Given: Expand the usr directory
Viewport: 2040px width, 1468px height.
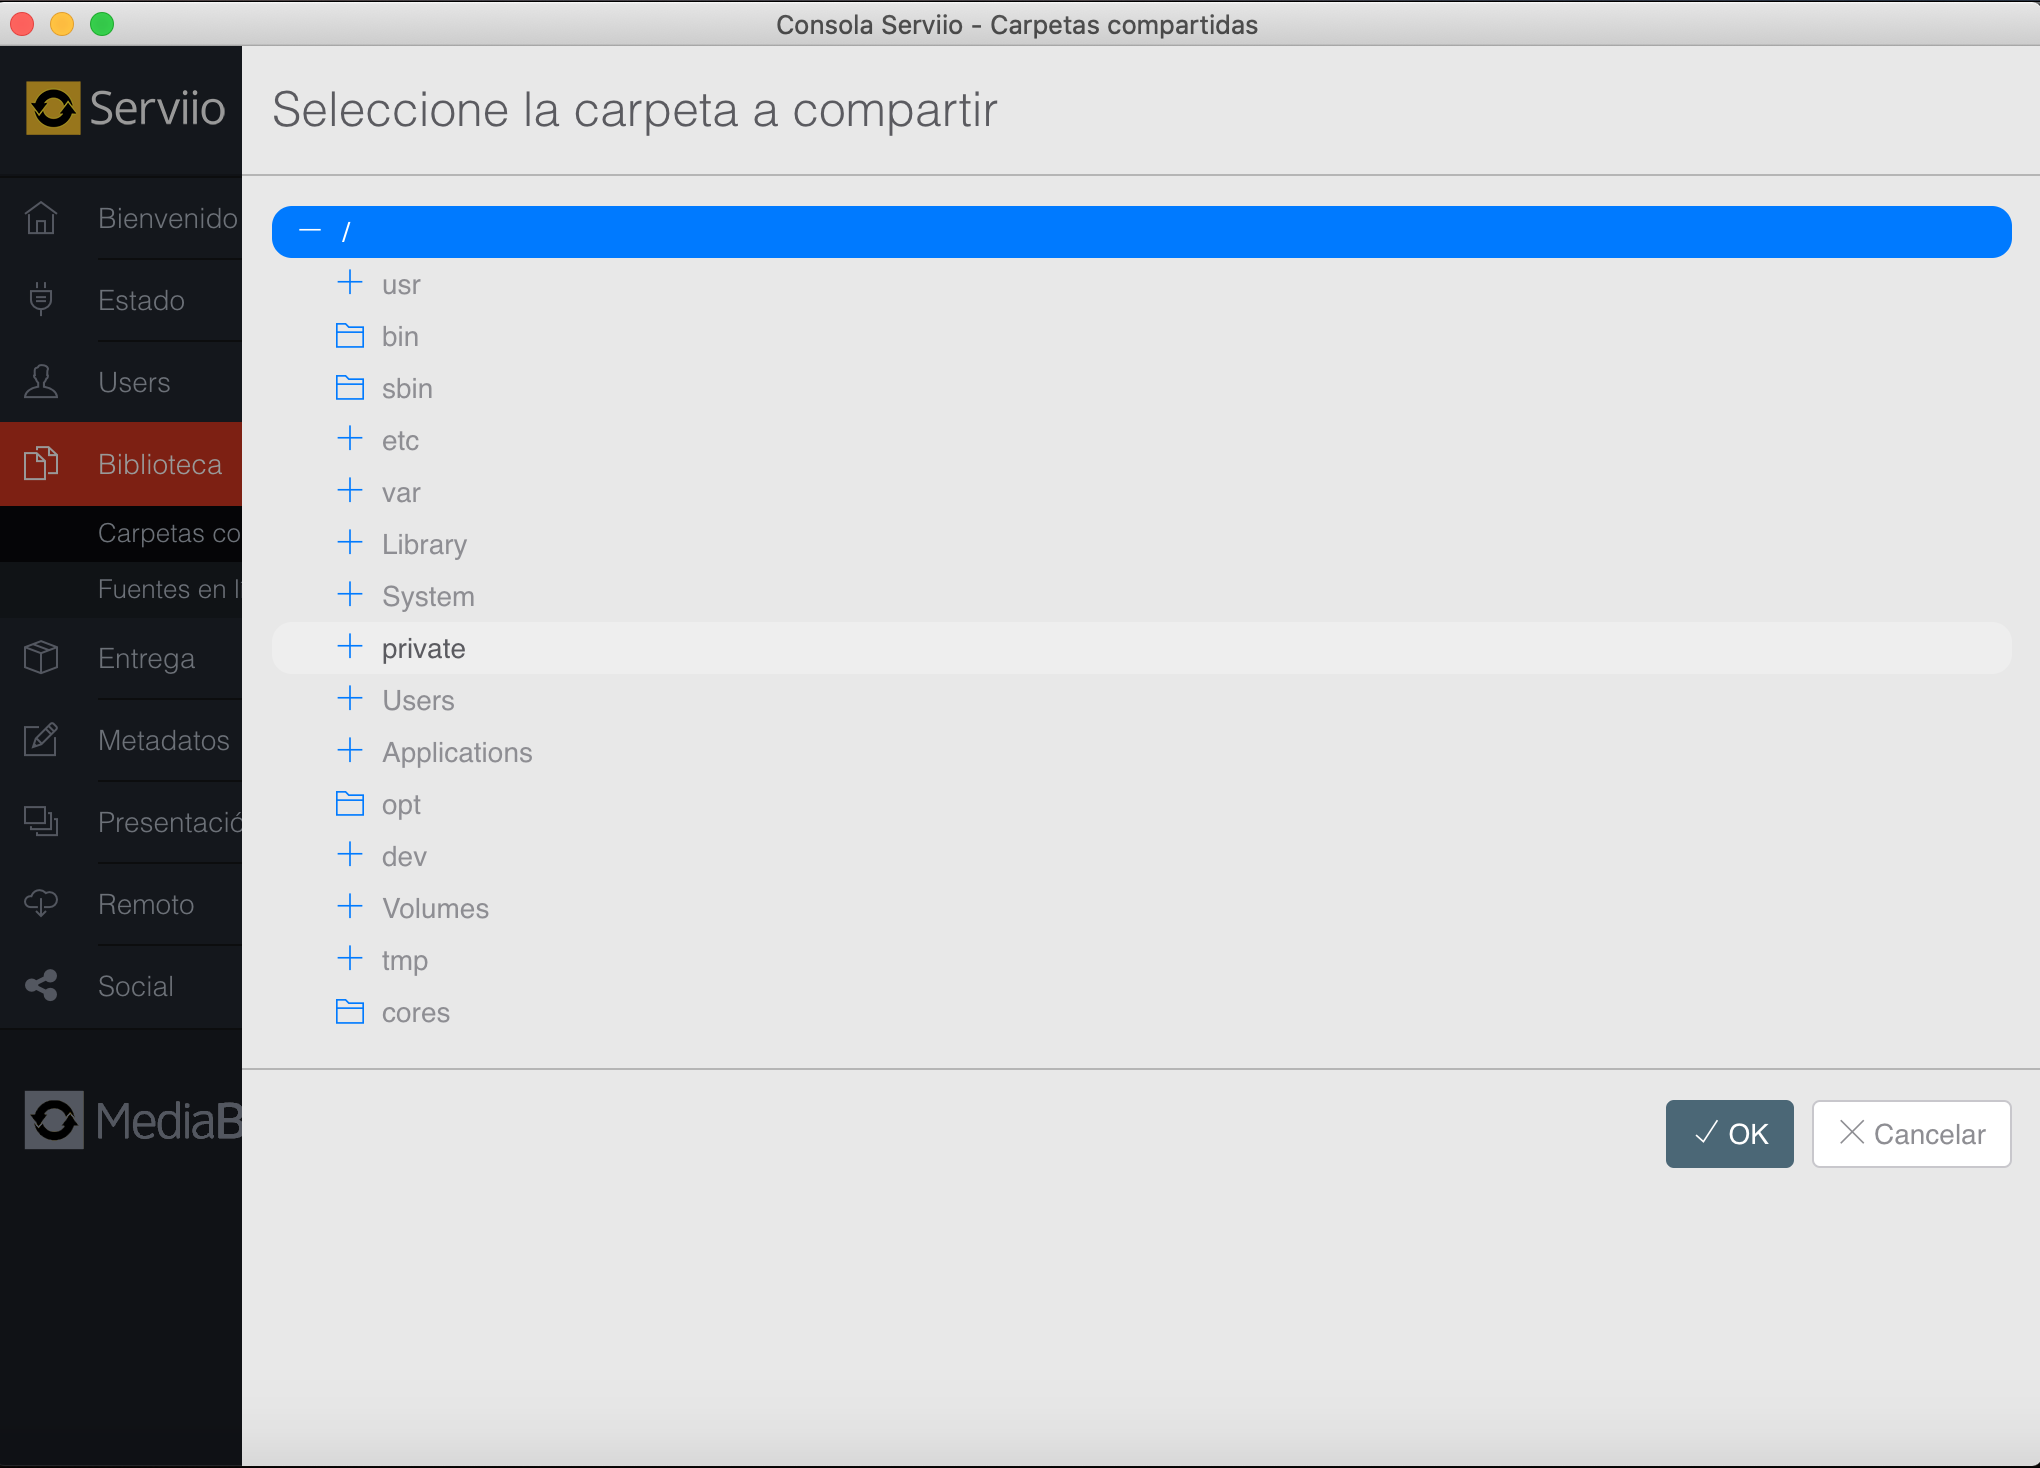Looking at the screenshot, I should pyautogui.click(x=350, y=283).
